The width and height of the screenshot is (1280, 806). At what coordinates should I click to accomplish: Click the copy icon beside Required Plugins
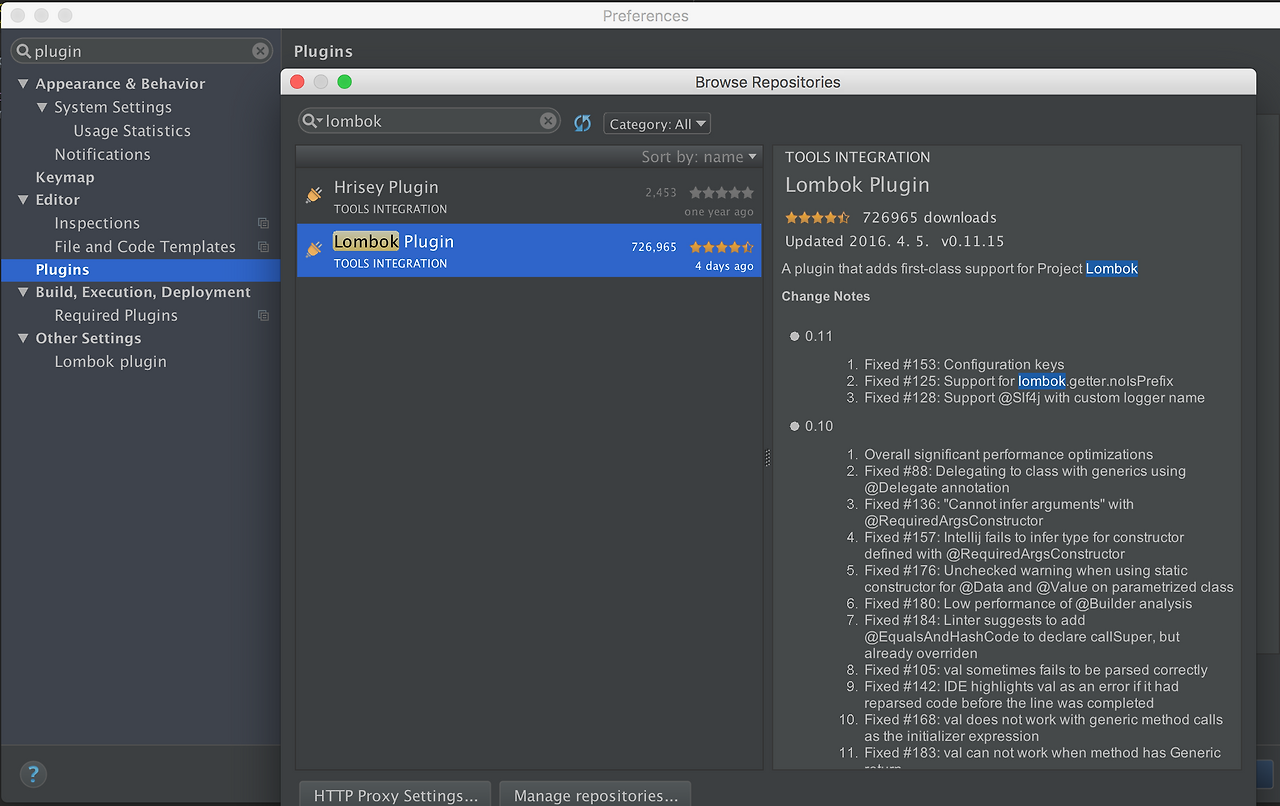point(263,315)
